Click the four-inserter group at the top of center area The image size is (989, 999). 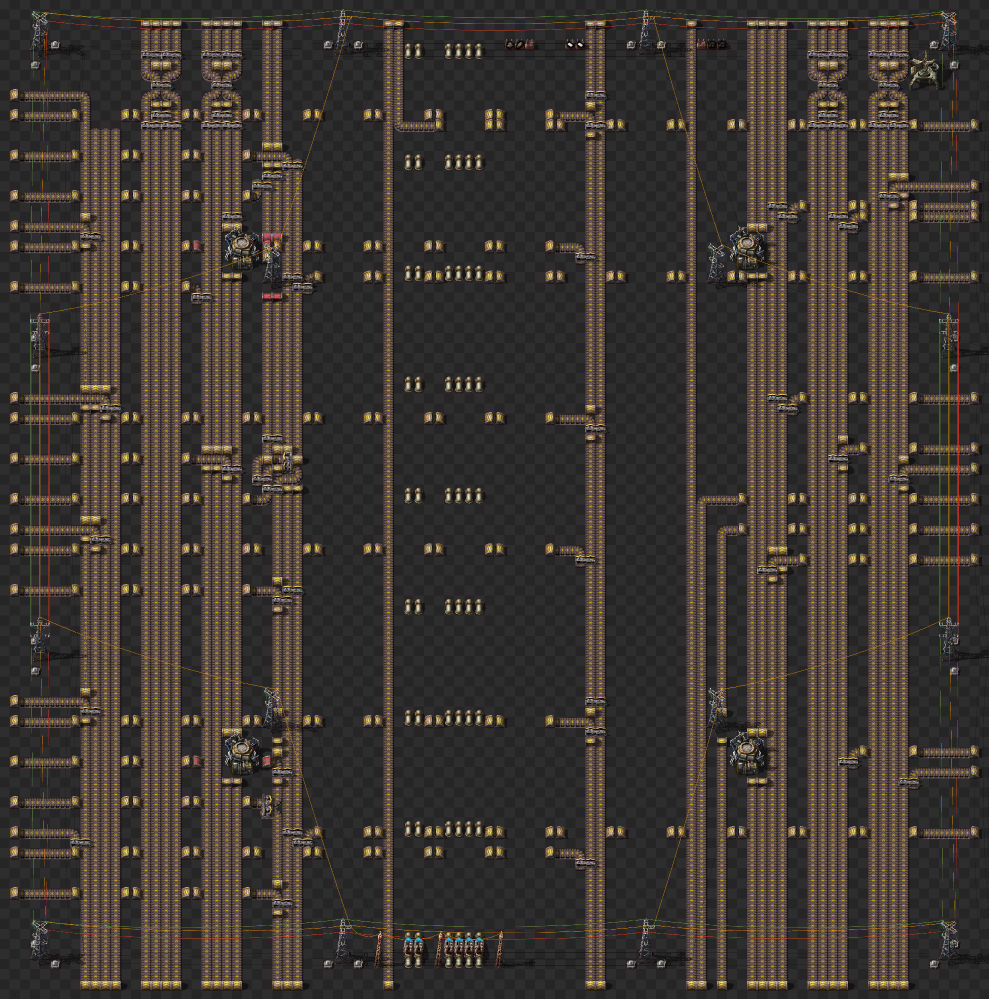[x=463, y=50]
